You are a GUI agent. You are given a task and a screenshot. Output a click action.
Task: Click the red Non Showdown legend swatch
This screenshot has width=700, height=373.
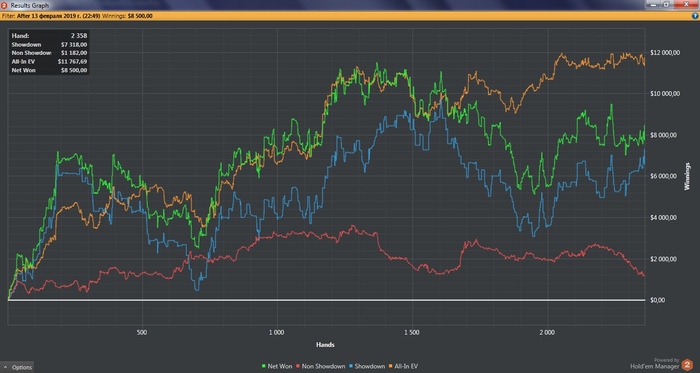[x=298, y=367]
